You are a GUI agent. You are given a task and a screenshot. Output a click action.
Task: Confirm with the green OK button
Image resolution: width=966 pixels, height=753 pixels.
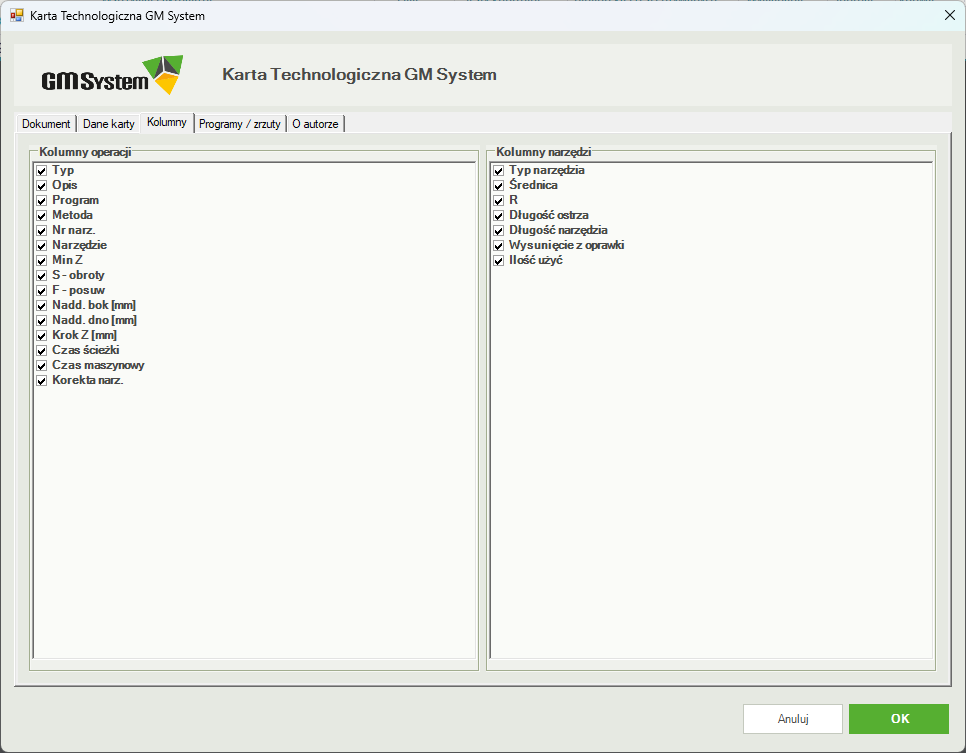point(899,719)
